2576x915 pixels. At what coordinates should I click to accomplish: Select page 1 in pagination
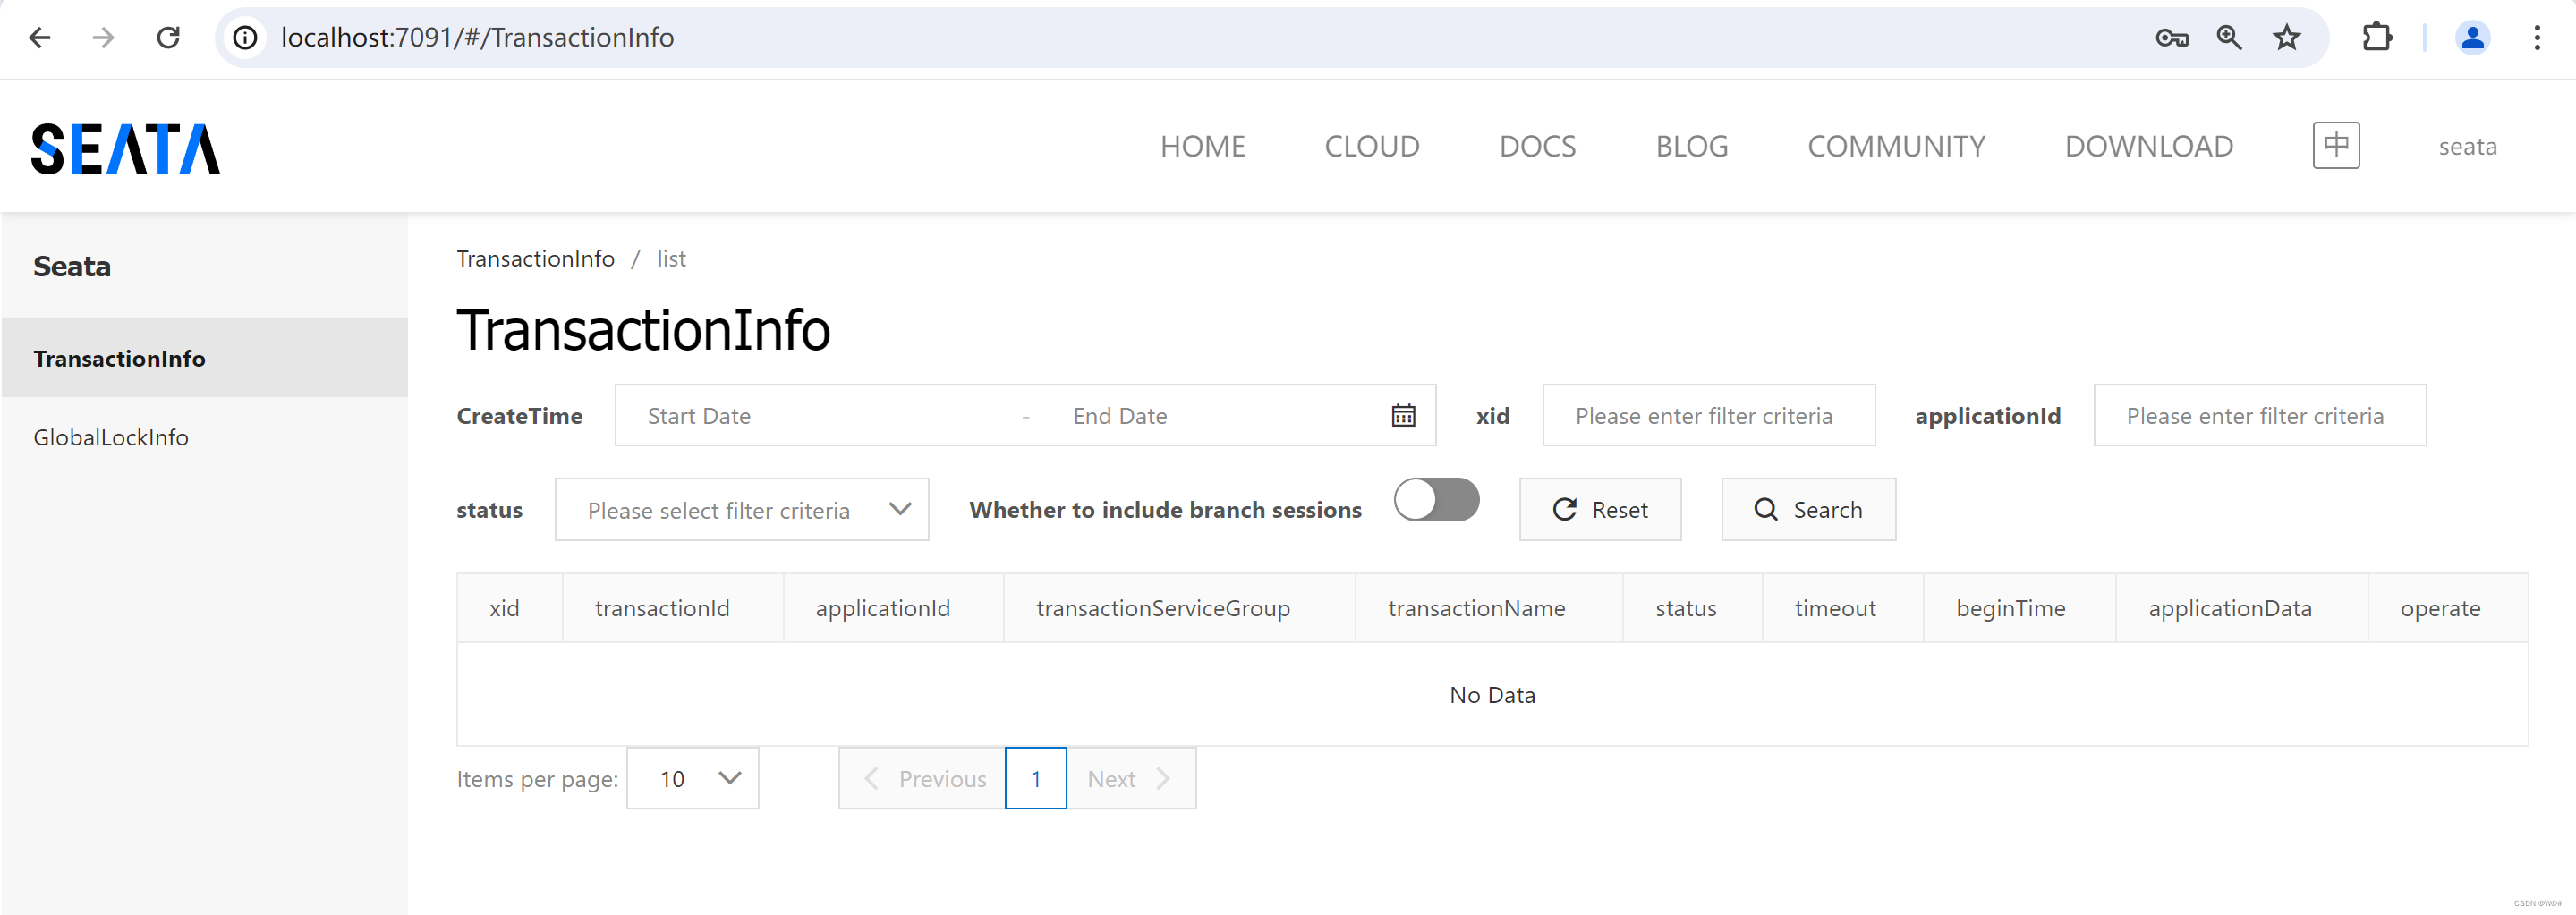click(x=1036, y=779)
